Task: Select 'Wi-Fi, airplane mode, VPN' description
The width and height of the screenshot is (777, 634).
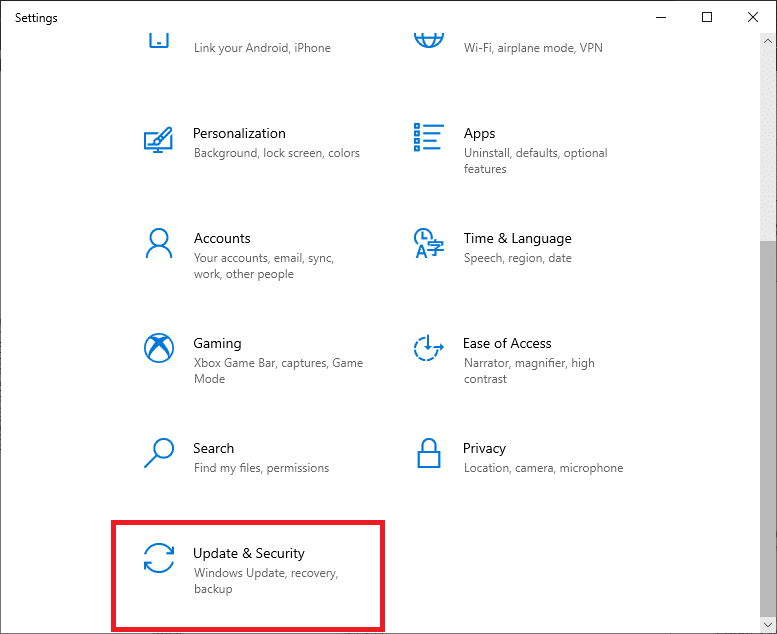Action: pos(533,48)
